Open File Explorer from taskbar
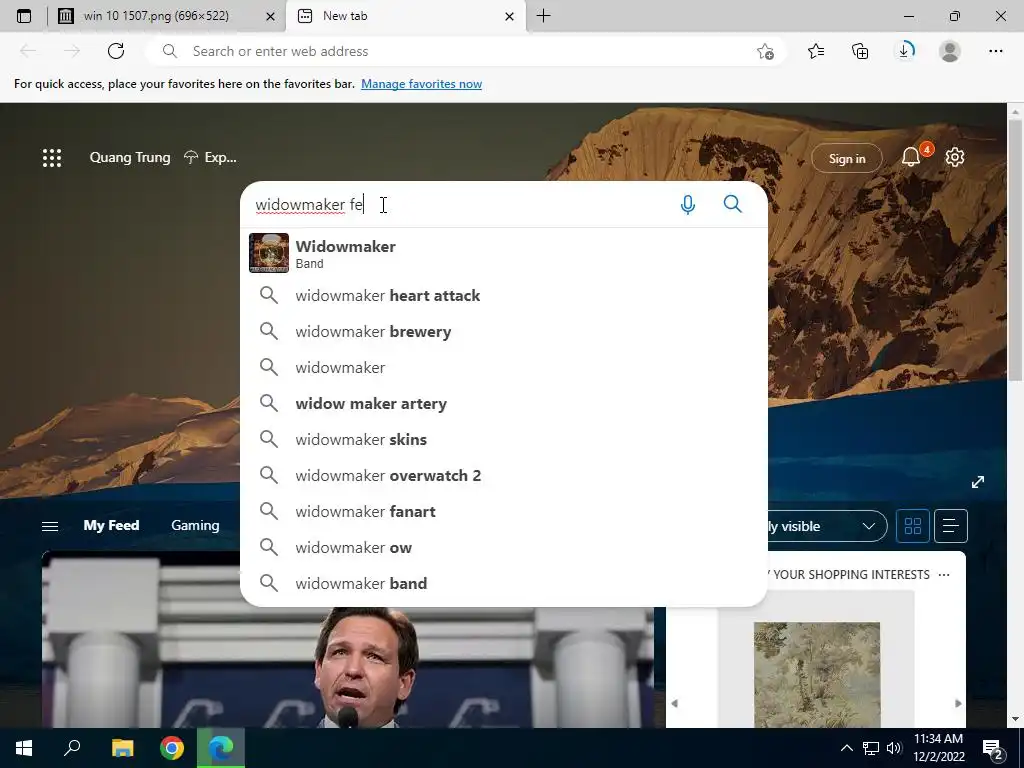This screenshot has height=768, width=1024. point(122,748)
